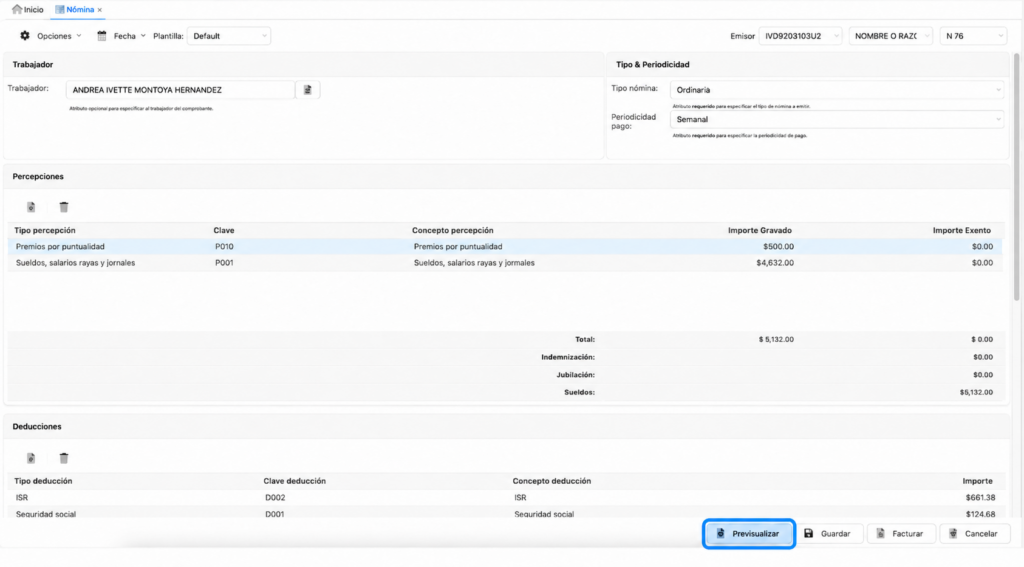The width and height of the screenshot is (1024, 567).
Task: Select the Premios por puntualidad row
Action: point(505,246)
